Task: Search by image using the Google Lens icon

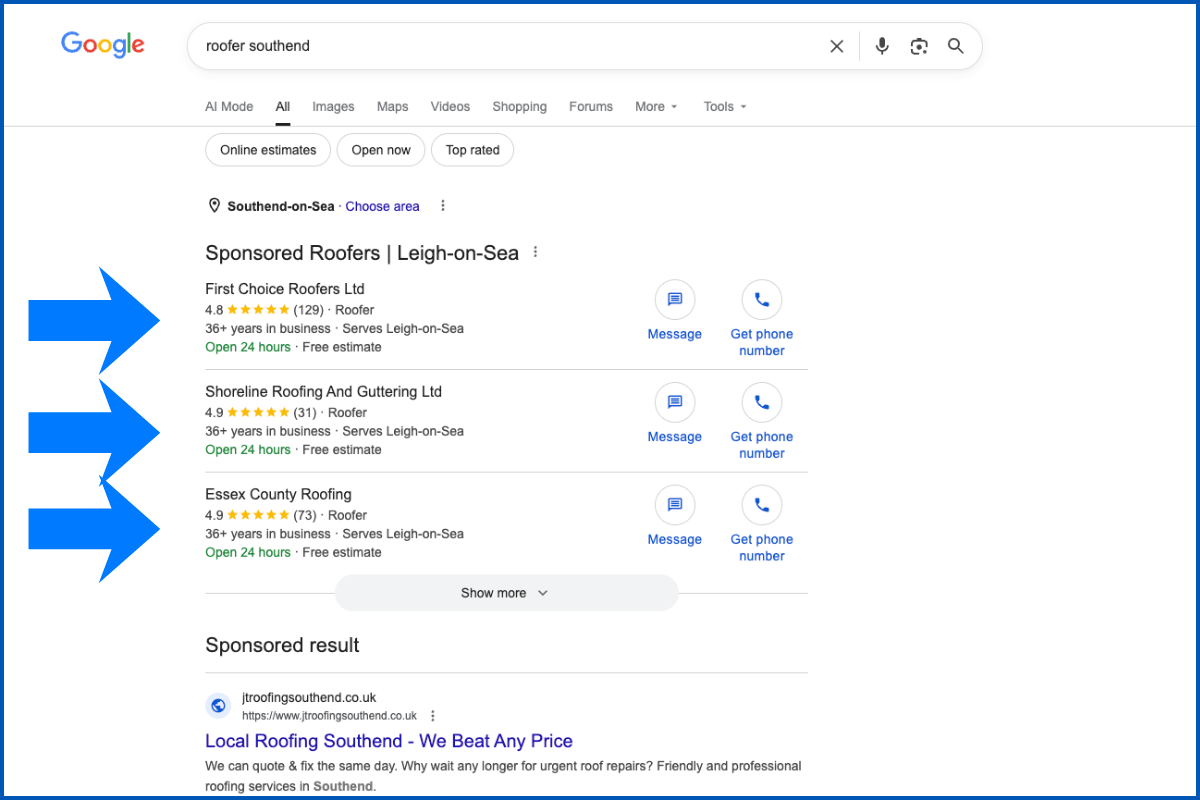Action: [x=918, y=46]
